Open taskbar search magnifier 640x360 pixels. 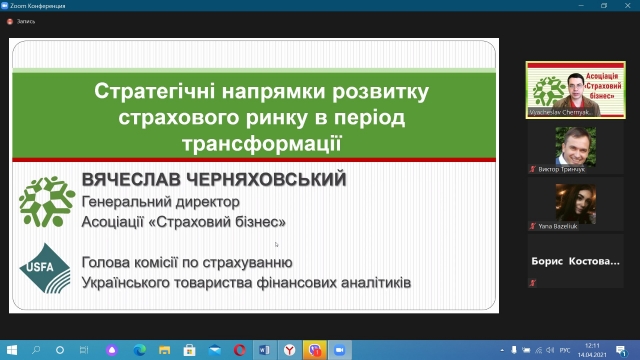[36, 350]
